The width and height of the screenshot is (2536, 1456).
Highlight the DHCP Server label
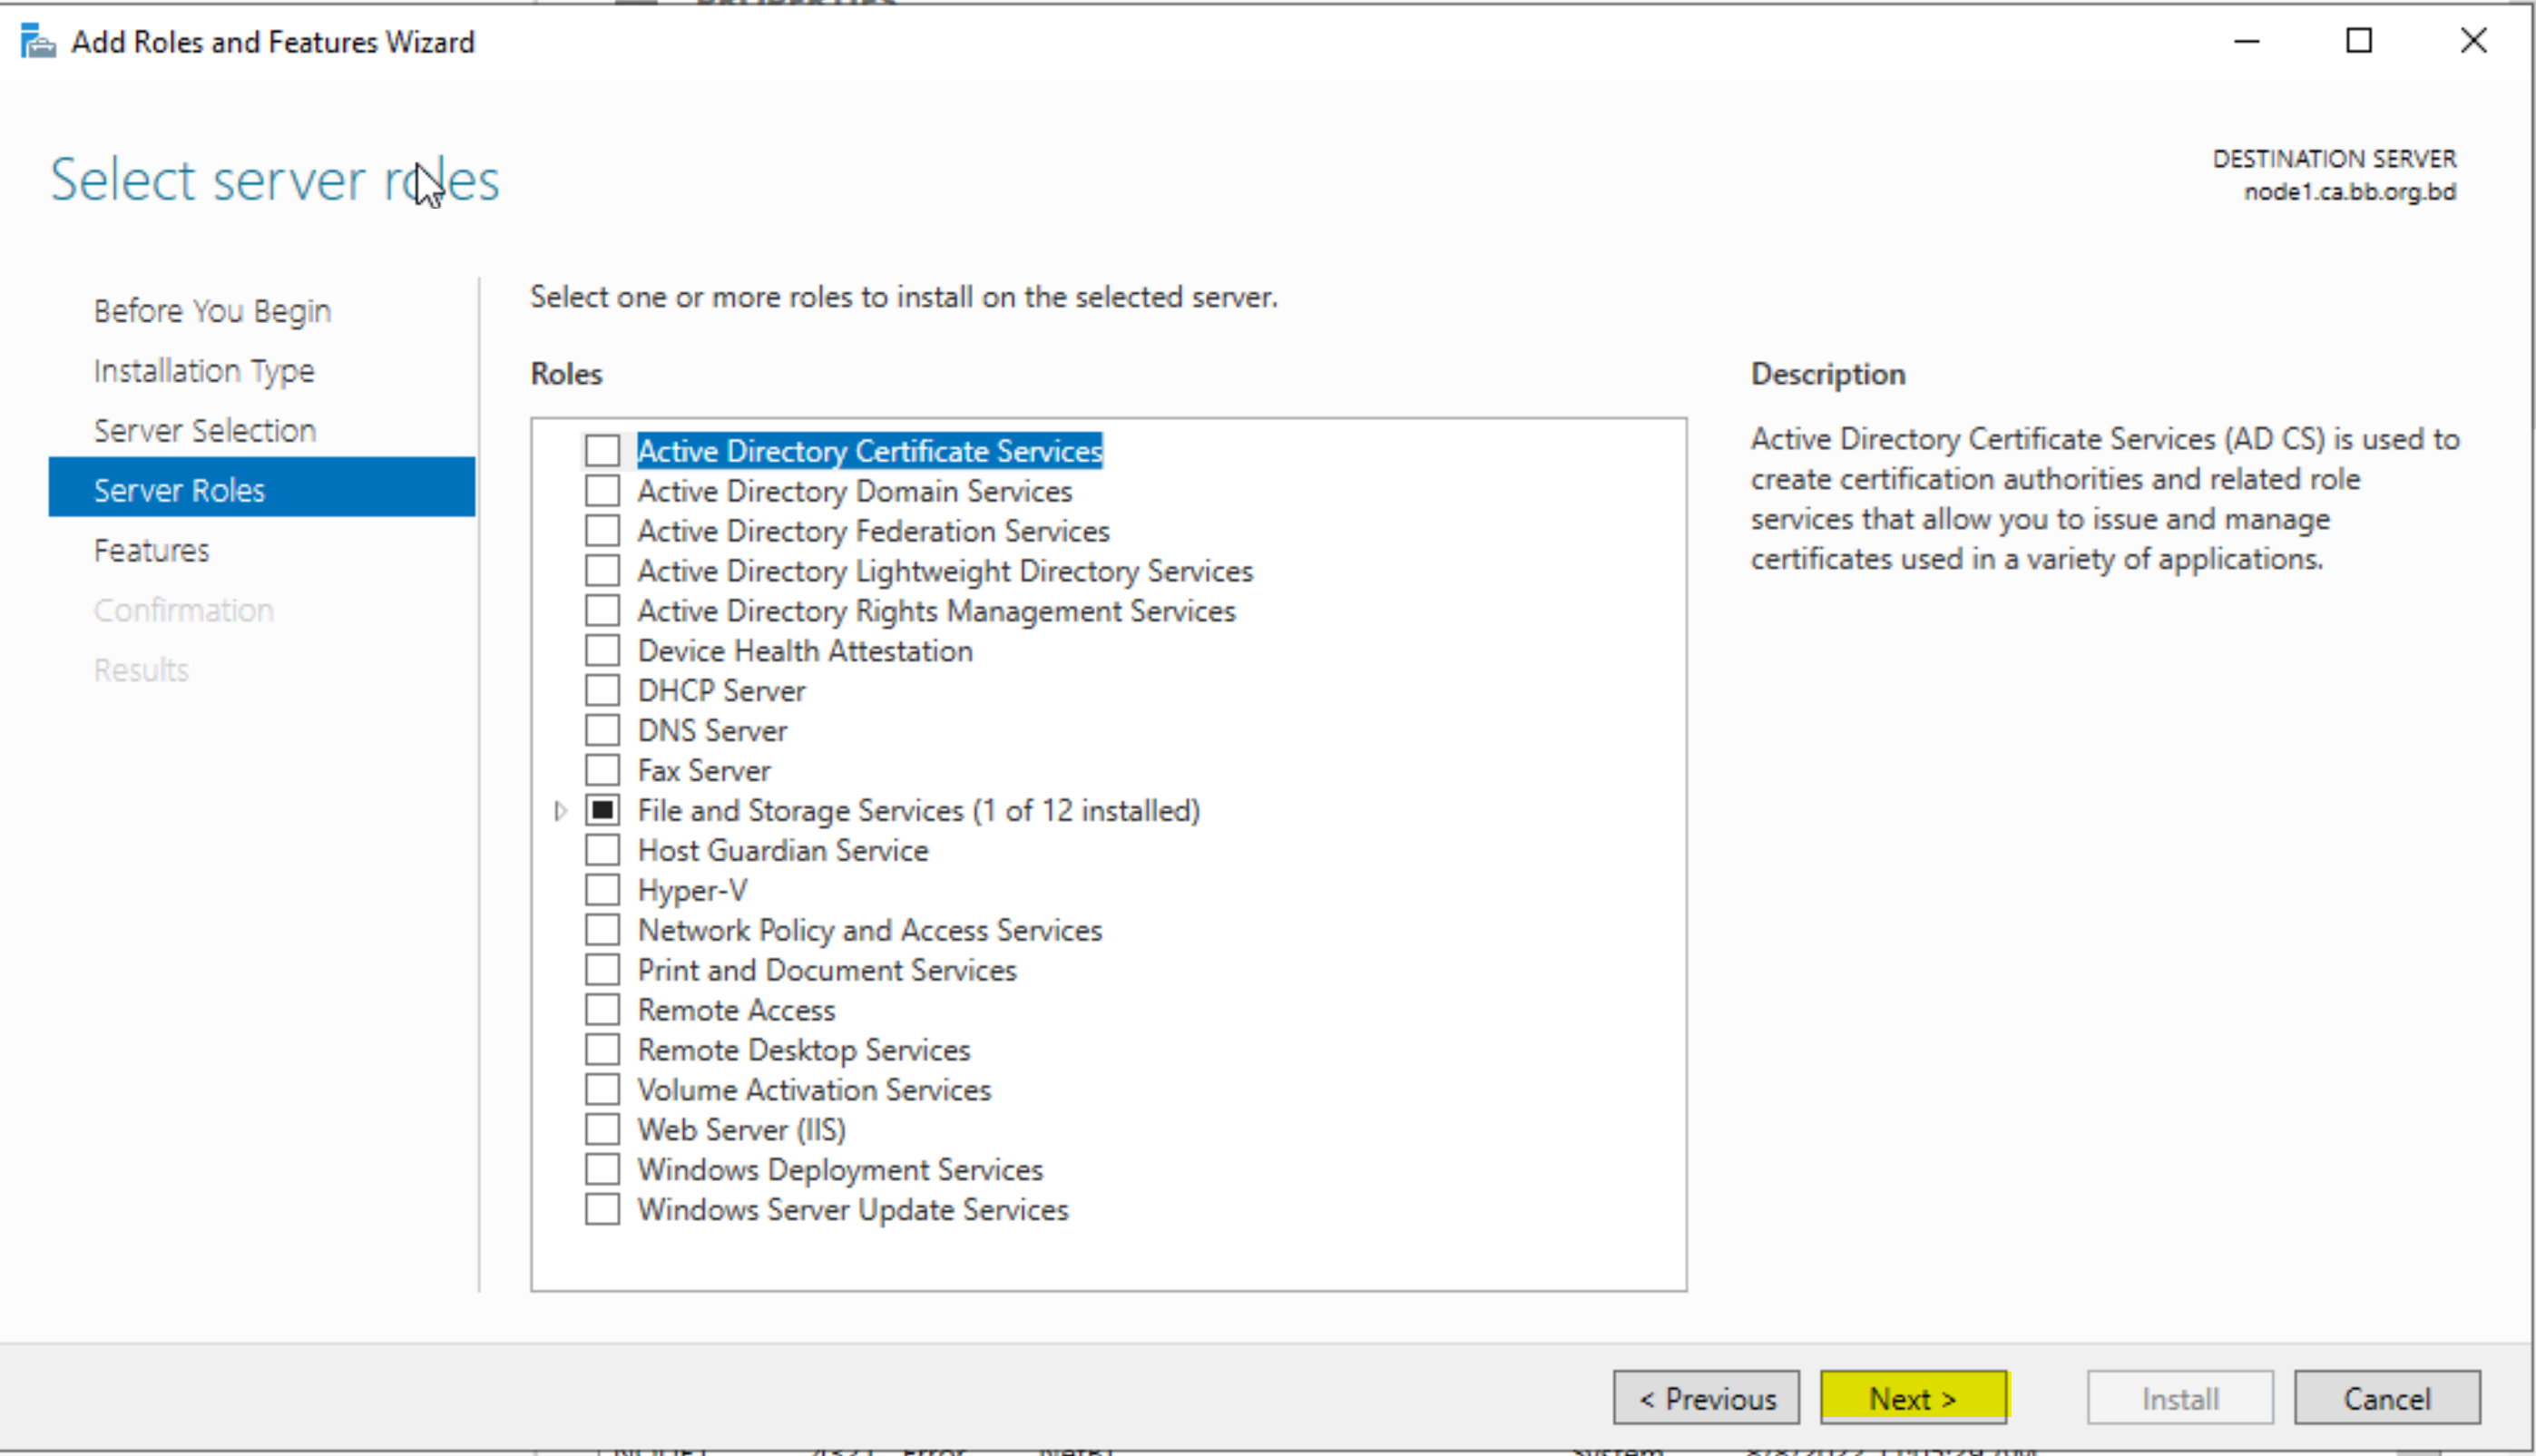pyautogui.click(x=721, y=691)
